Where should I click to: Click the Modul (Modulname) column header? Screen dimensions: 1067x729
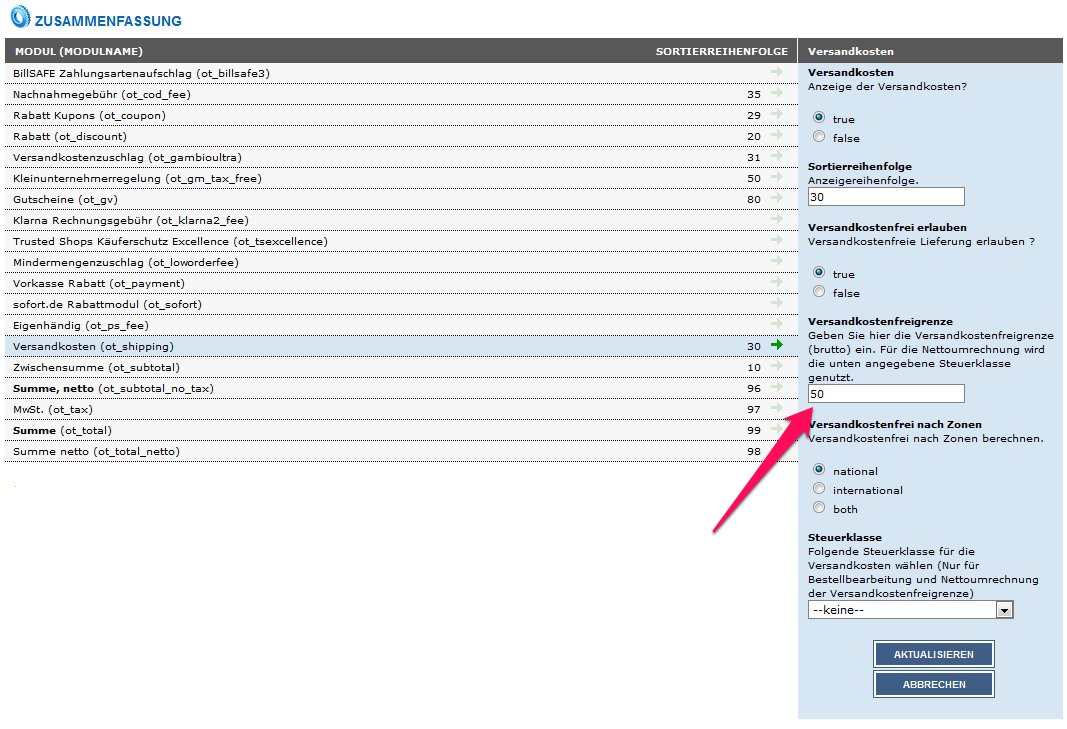(x=79, y=51)
